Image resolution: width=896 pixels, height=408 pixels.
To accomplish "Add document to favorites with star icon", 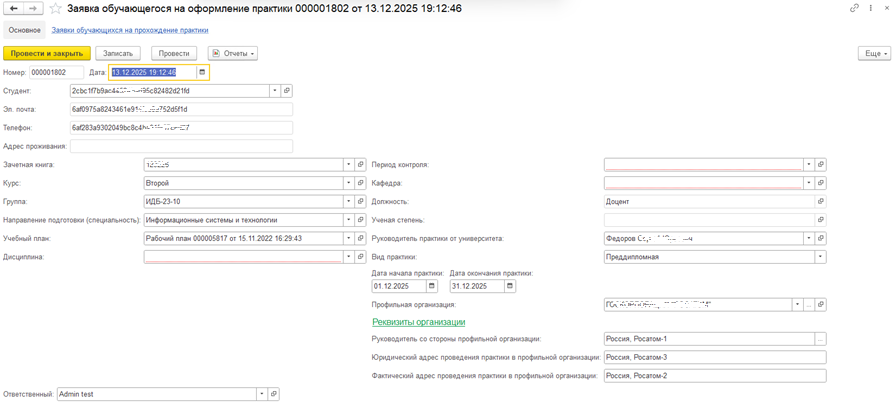I will [56, 9].
